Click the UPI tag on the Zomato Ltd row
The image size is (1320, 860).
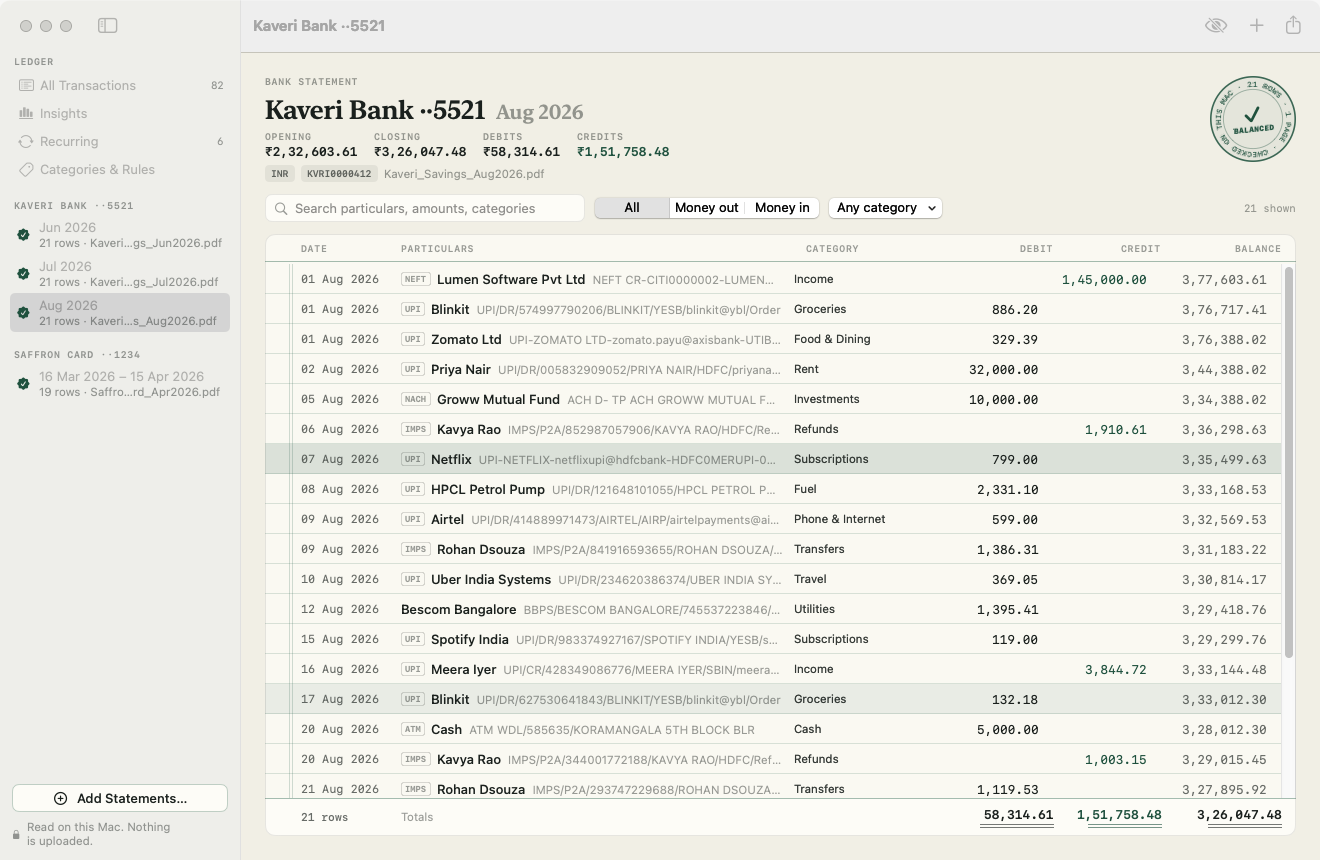pyautogui.click(x=413, y=340)
